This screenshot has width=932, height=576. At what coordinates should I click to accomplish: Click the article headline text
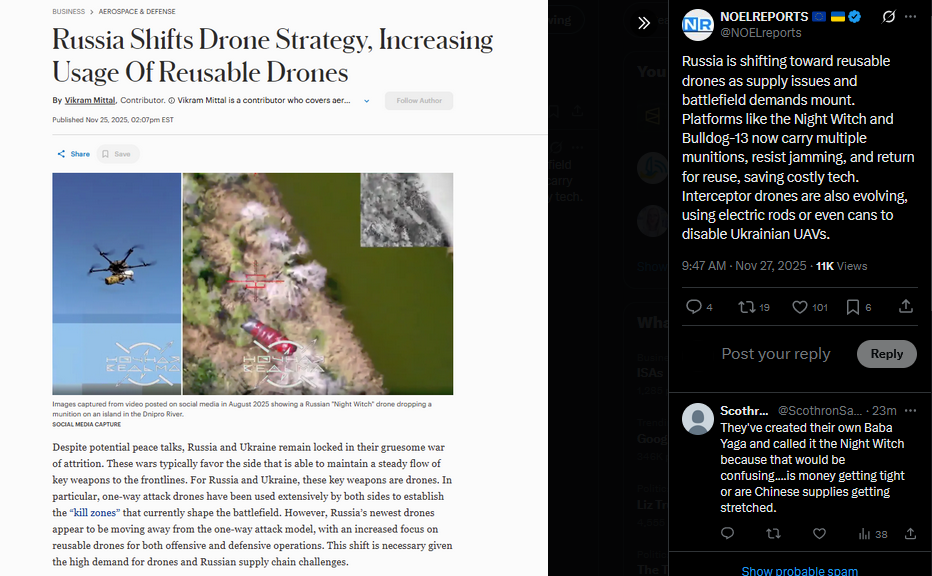pos(272,56)
